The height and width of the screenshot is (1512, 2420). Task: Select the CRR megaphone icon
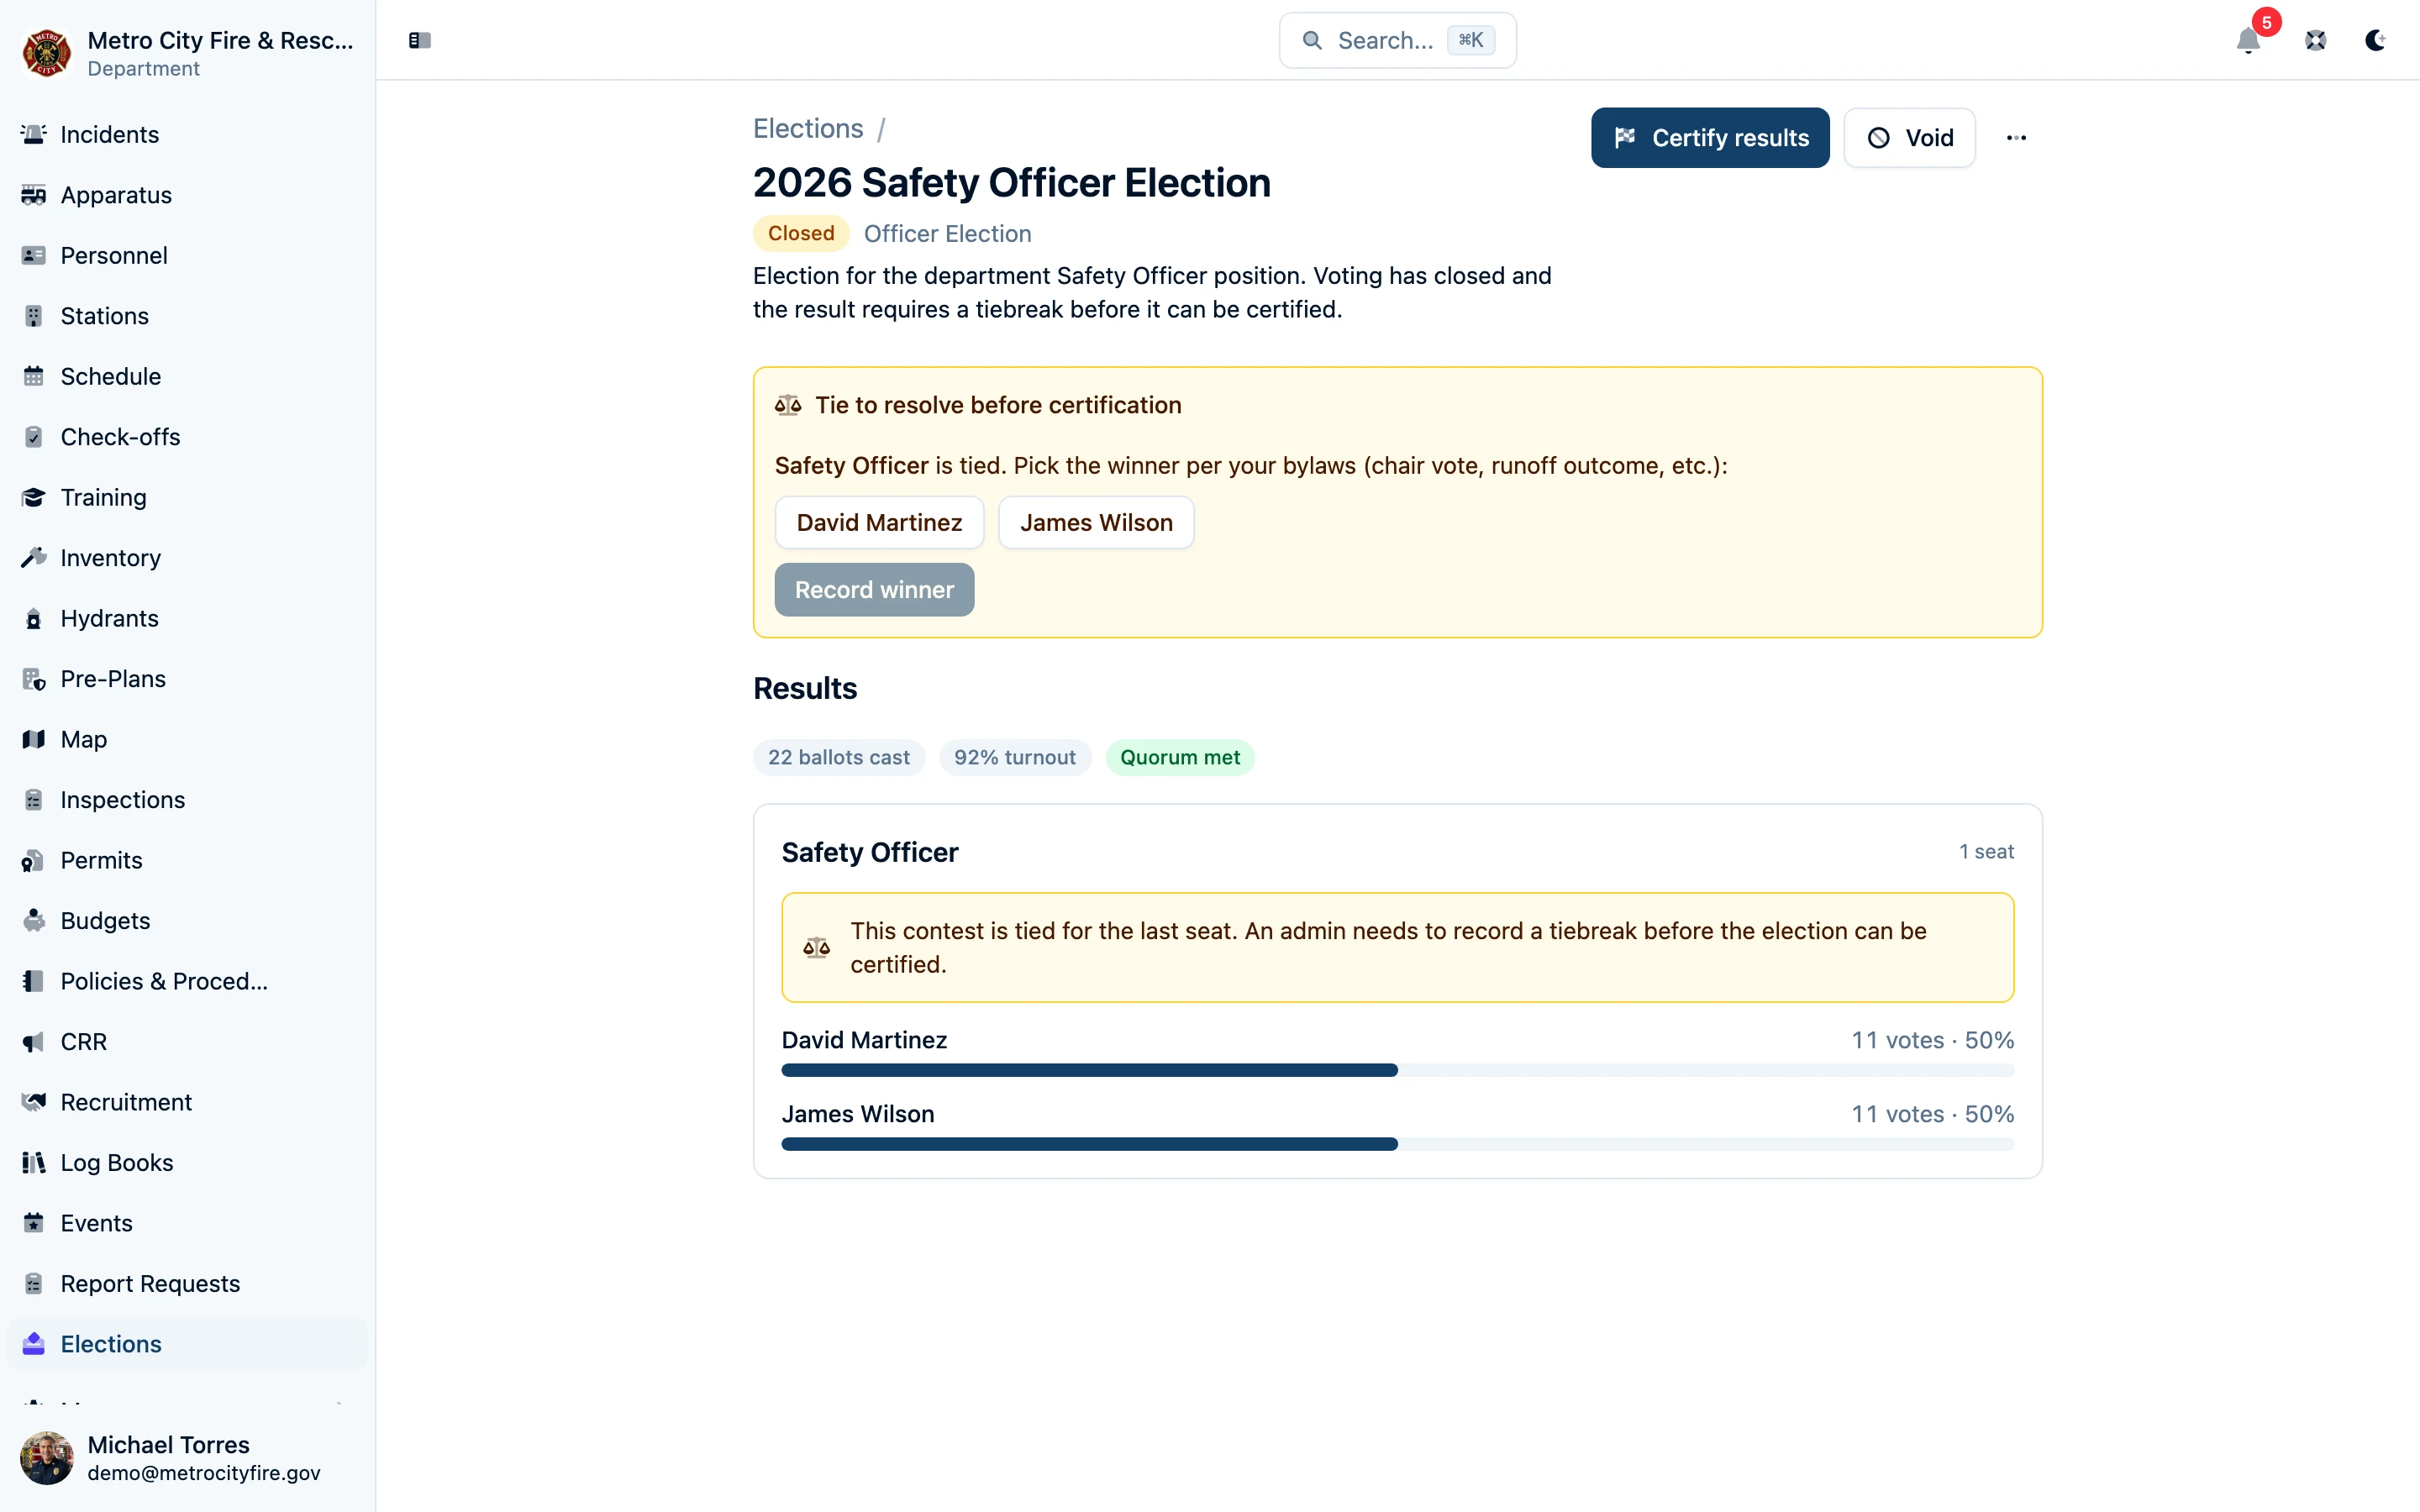[x=34, y=1042]
